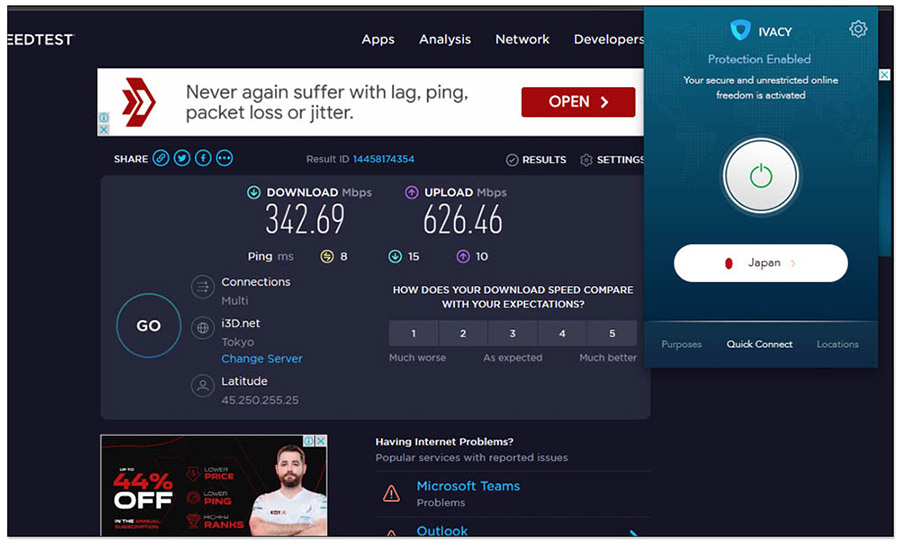Click the download speed value 342.69

(305, 220)
